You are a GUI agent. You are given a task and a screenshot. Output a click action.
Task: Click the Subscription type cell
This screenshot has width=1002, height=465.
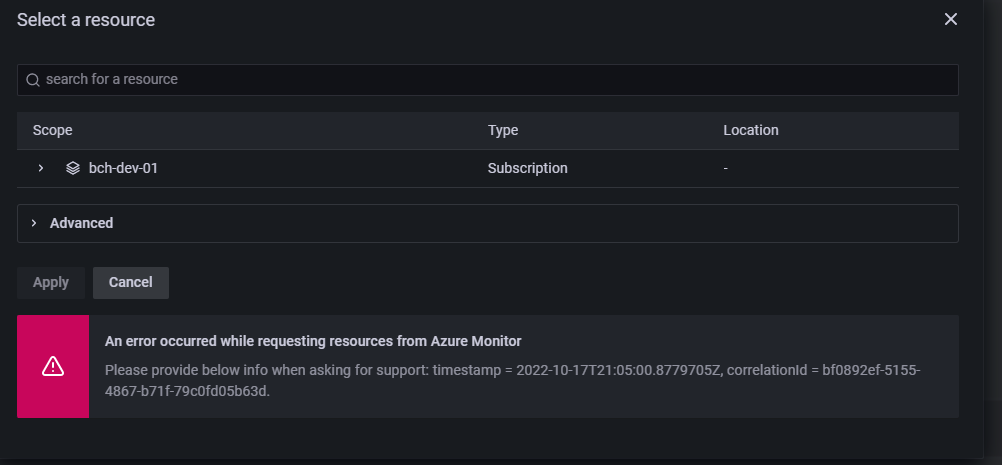[527, 168]
